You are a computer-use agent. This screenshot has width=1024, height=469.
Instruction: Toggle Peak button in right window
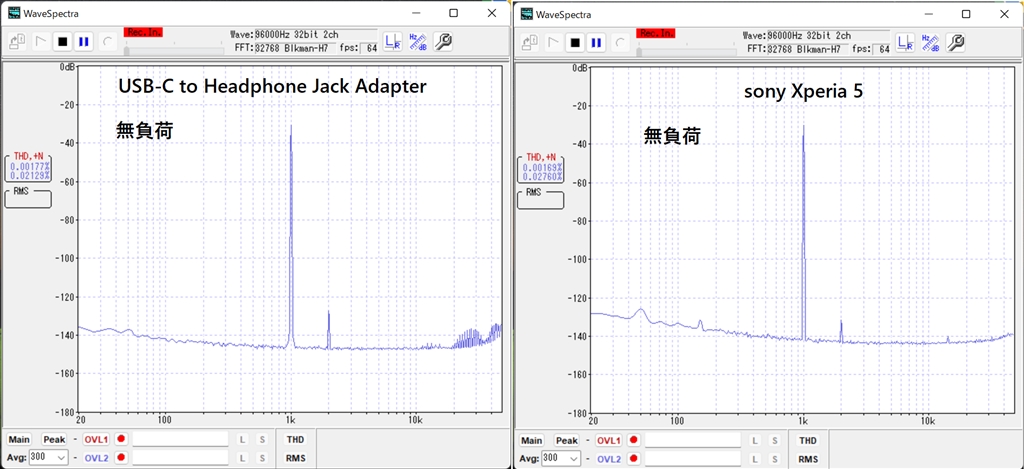[568, 440]
